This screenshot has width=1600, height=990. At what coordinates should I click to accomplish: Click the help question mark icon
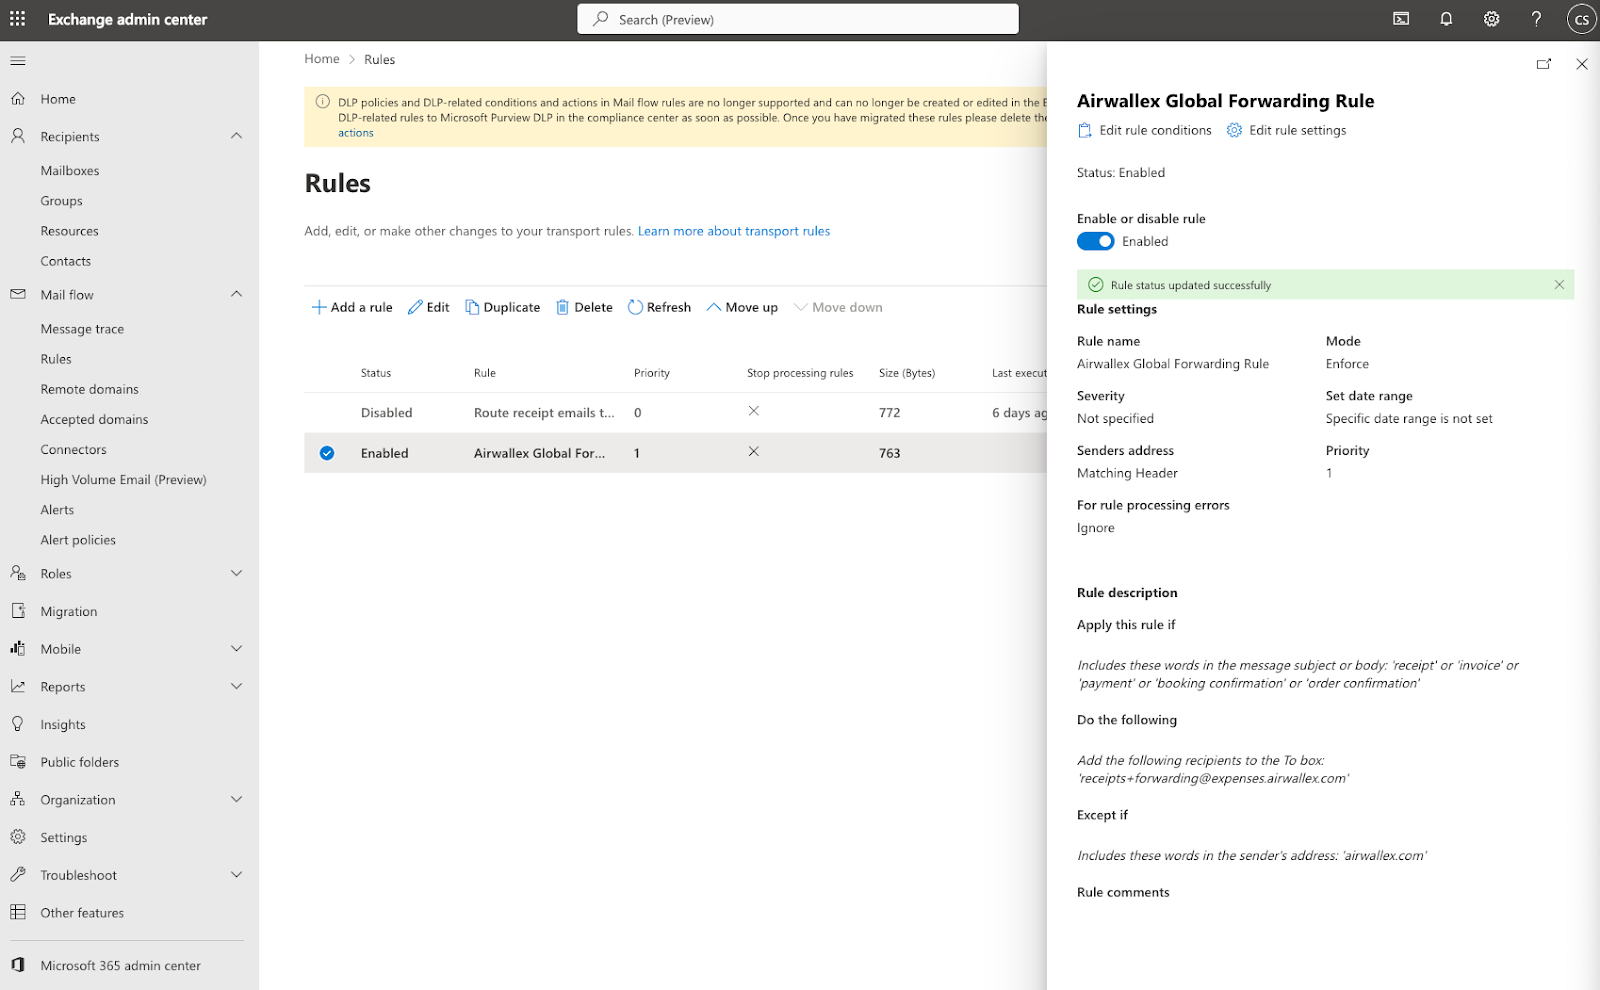pyautogui.click(x=1536, y=19)
